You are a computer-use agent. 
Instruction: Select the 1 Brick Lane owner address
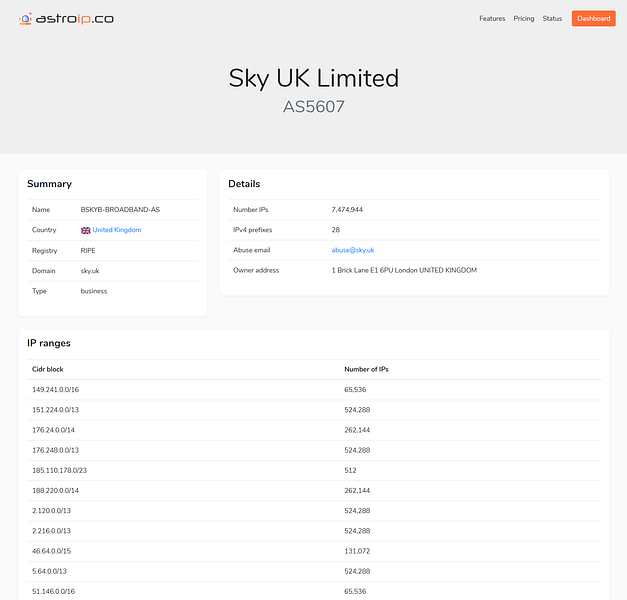(404, 270)
